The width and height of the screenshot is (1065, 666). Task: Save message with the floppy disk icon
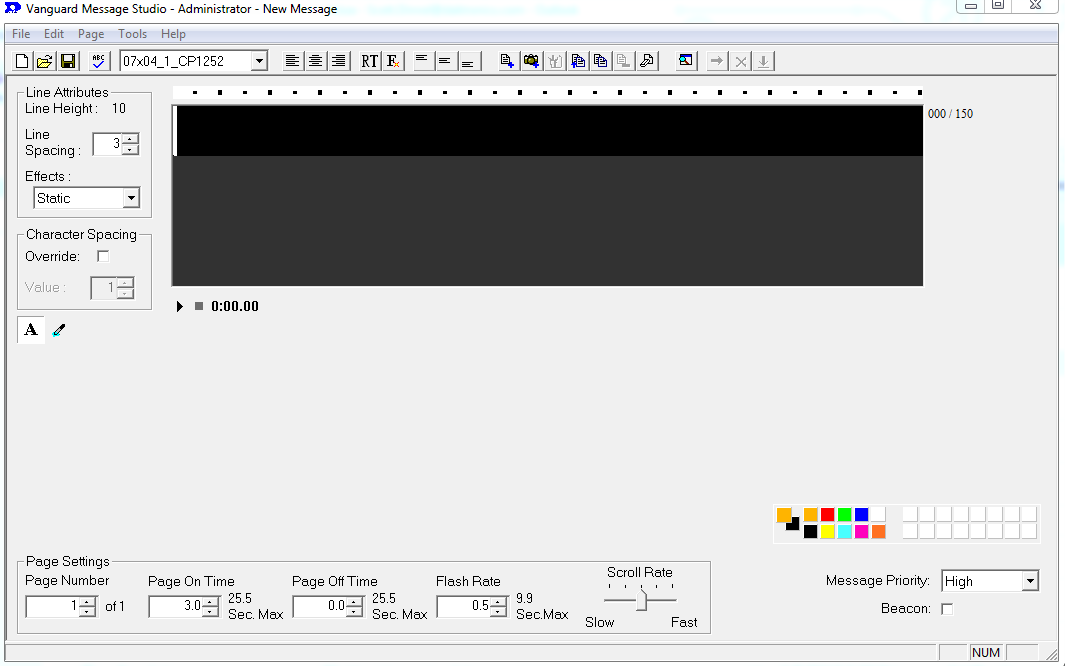[68, 61]
